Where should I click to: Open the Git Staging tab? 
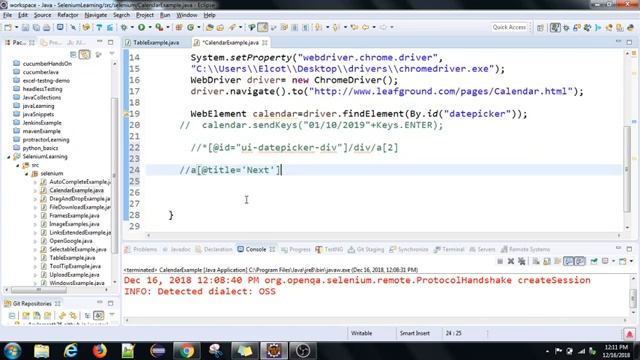pos(367,249)
